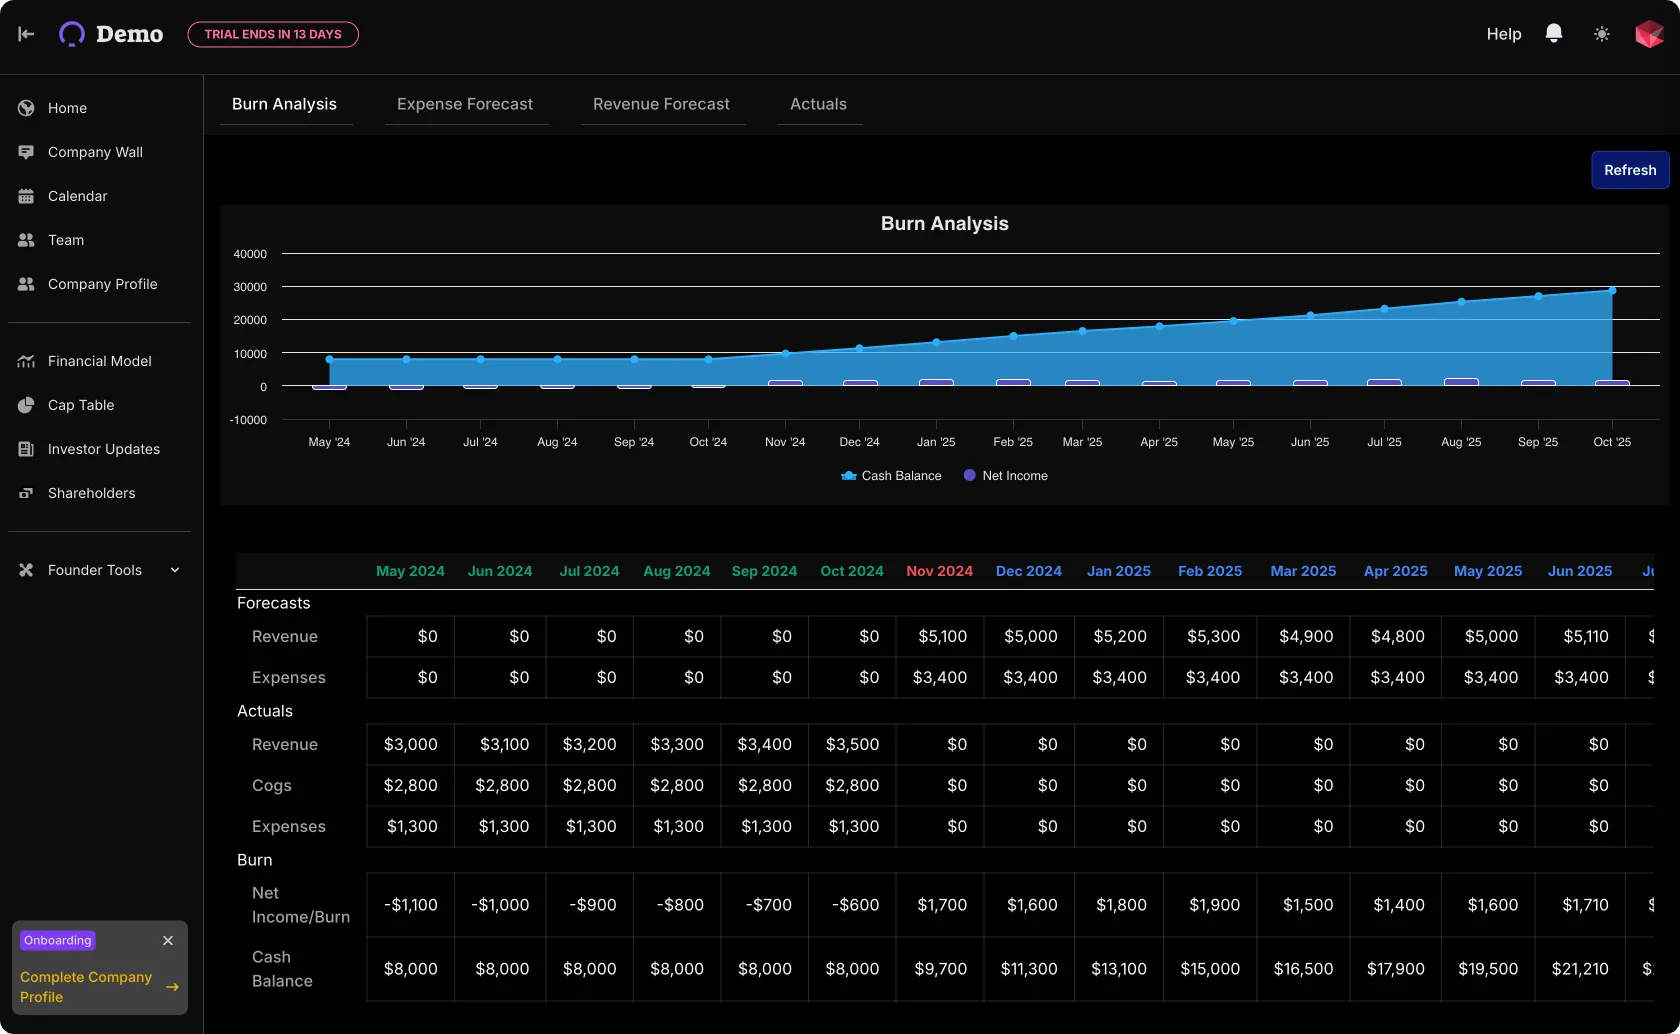1680x1034 pixels.
Task: Switch to the Burn Analysis tab
Action: [x=284, y=104]
